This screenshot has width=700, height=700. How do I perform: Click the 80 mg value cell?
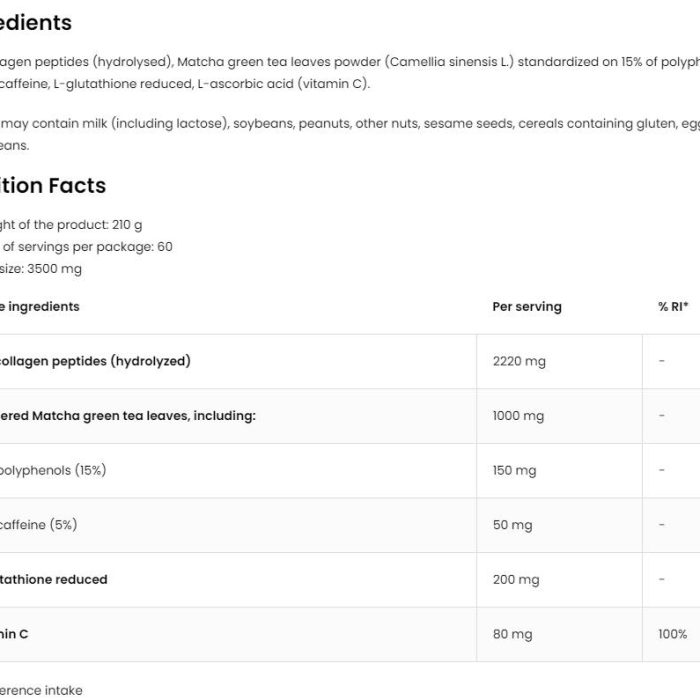[512, 634]
